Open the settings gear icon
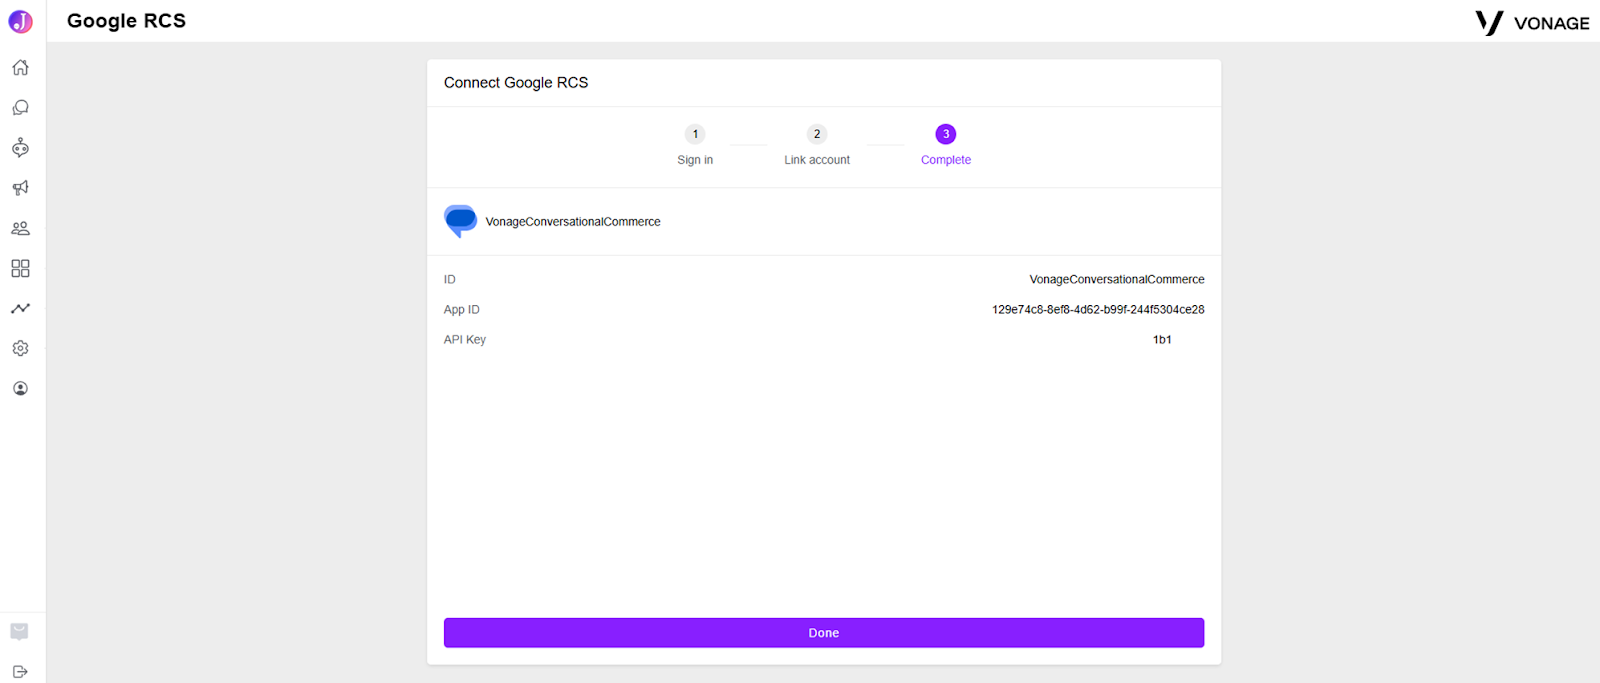The image size is (1600, 683). tap(20, 348)
